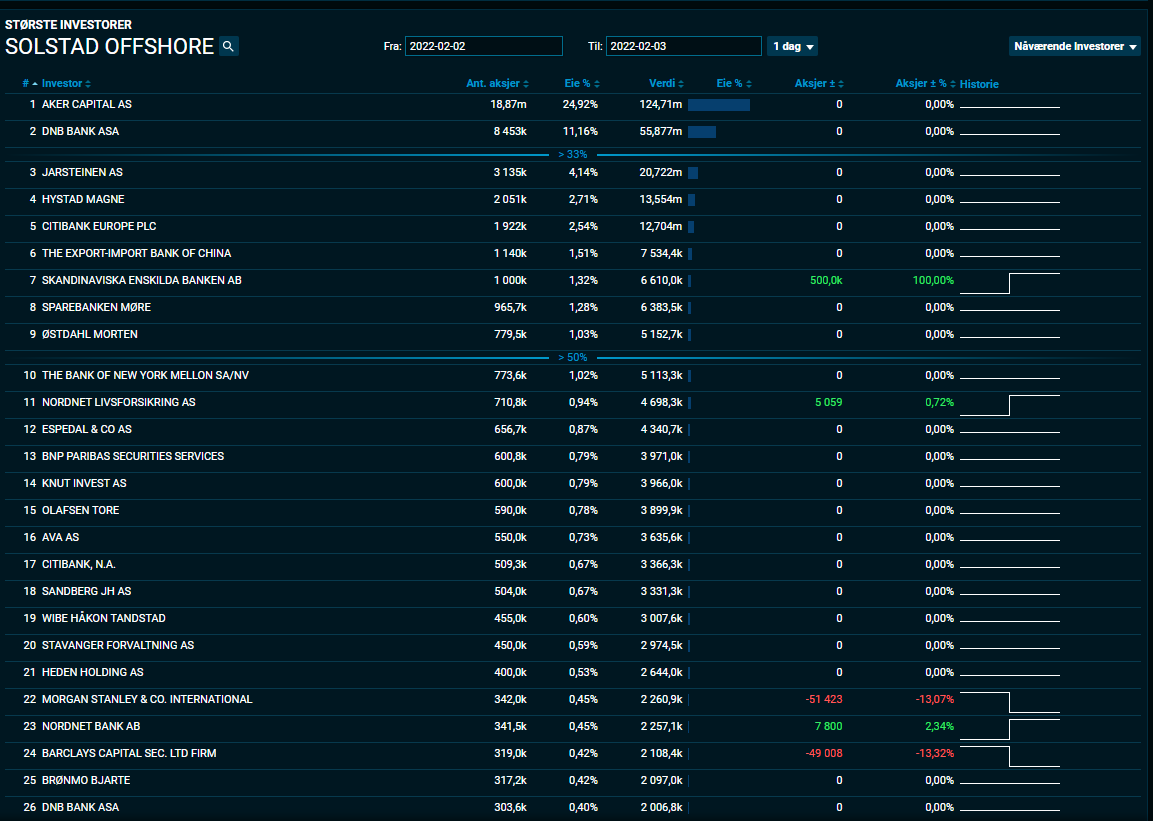Screen dimensions: 1153x821
Task: Select SKANDINAVISKA ENSKILDA BANKEN AB
Action: click(x=142, y=281)
